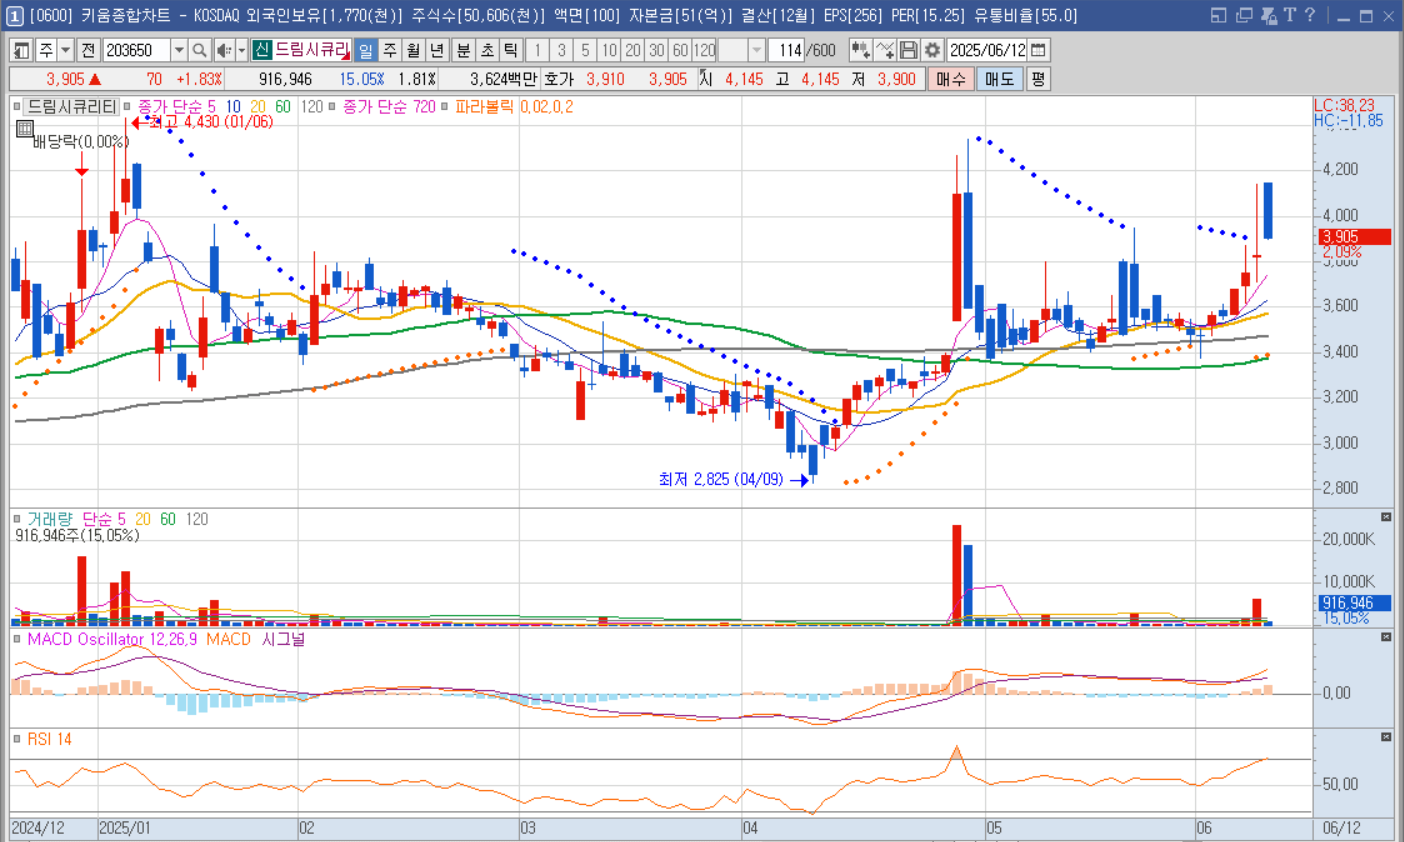
Task: Select interval 1 tab
Action: click(538, 50)
